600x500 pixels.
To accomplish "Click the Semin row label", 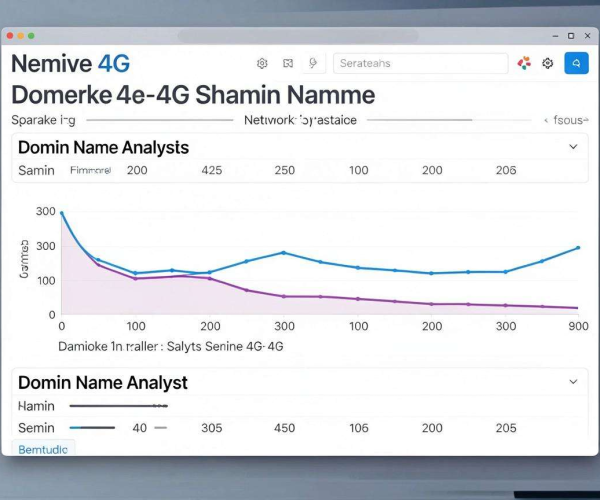I will pyautogui.click(x=36, y=428).
